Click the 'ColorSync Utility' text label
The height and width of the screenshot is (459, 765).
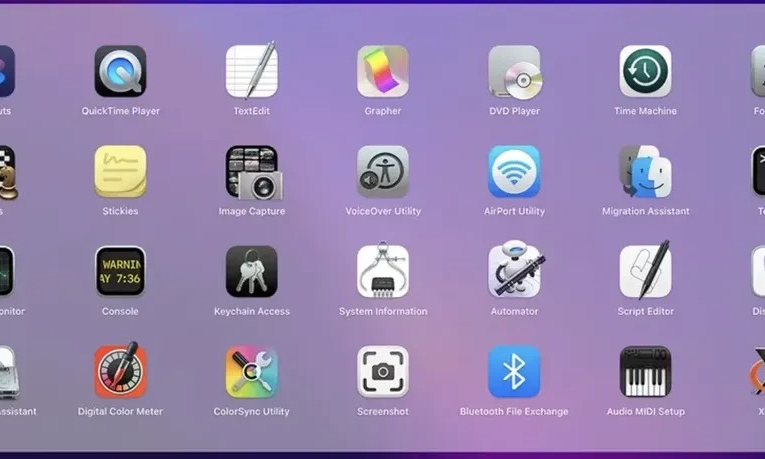(x=252, y=411)
